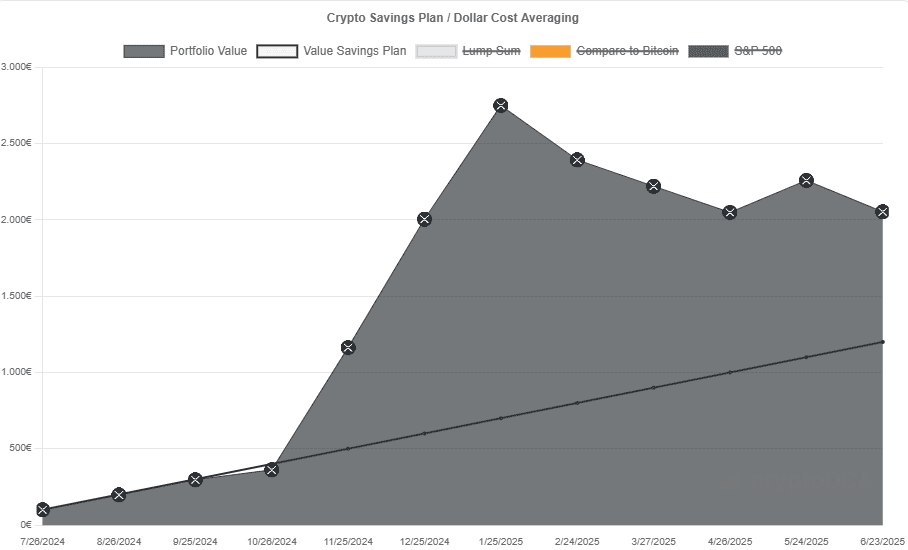
Task: Select portfolio data point at 4/26/2025
Action: (x=730, y=212)
